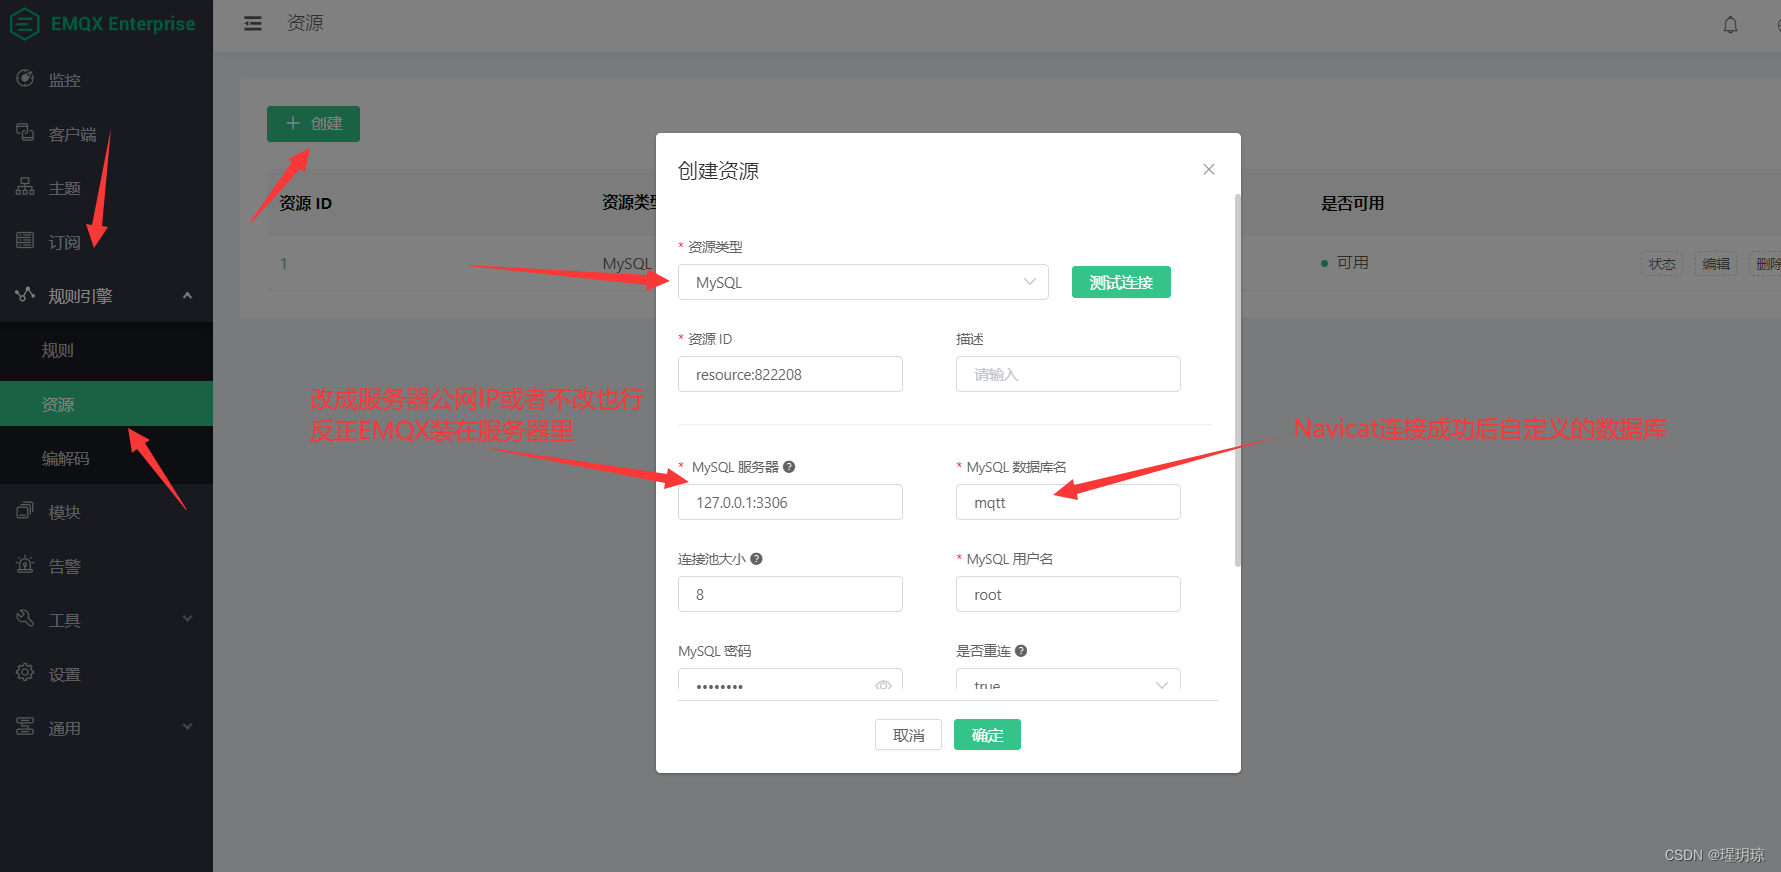The image size is (1781, 872).
Task: Show password with eye icon in MySQL 密码
Action: tap(883, 685)
